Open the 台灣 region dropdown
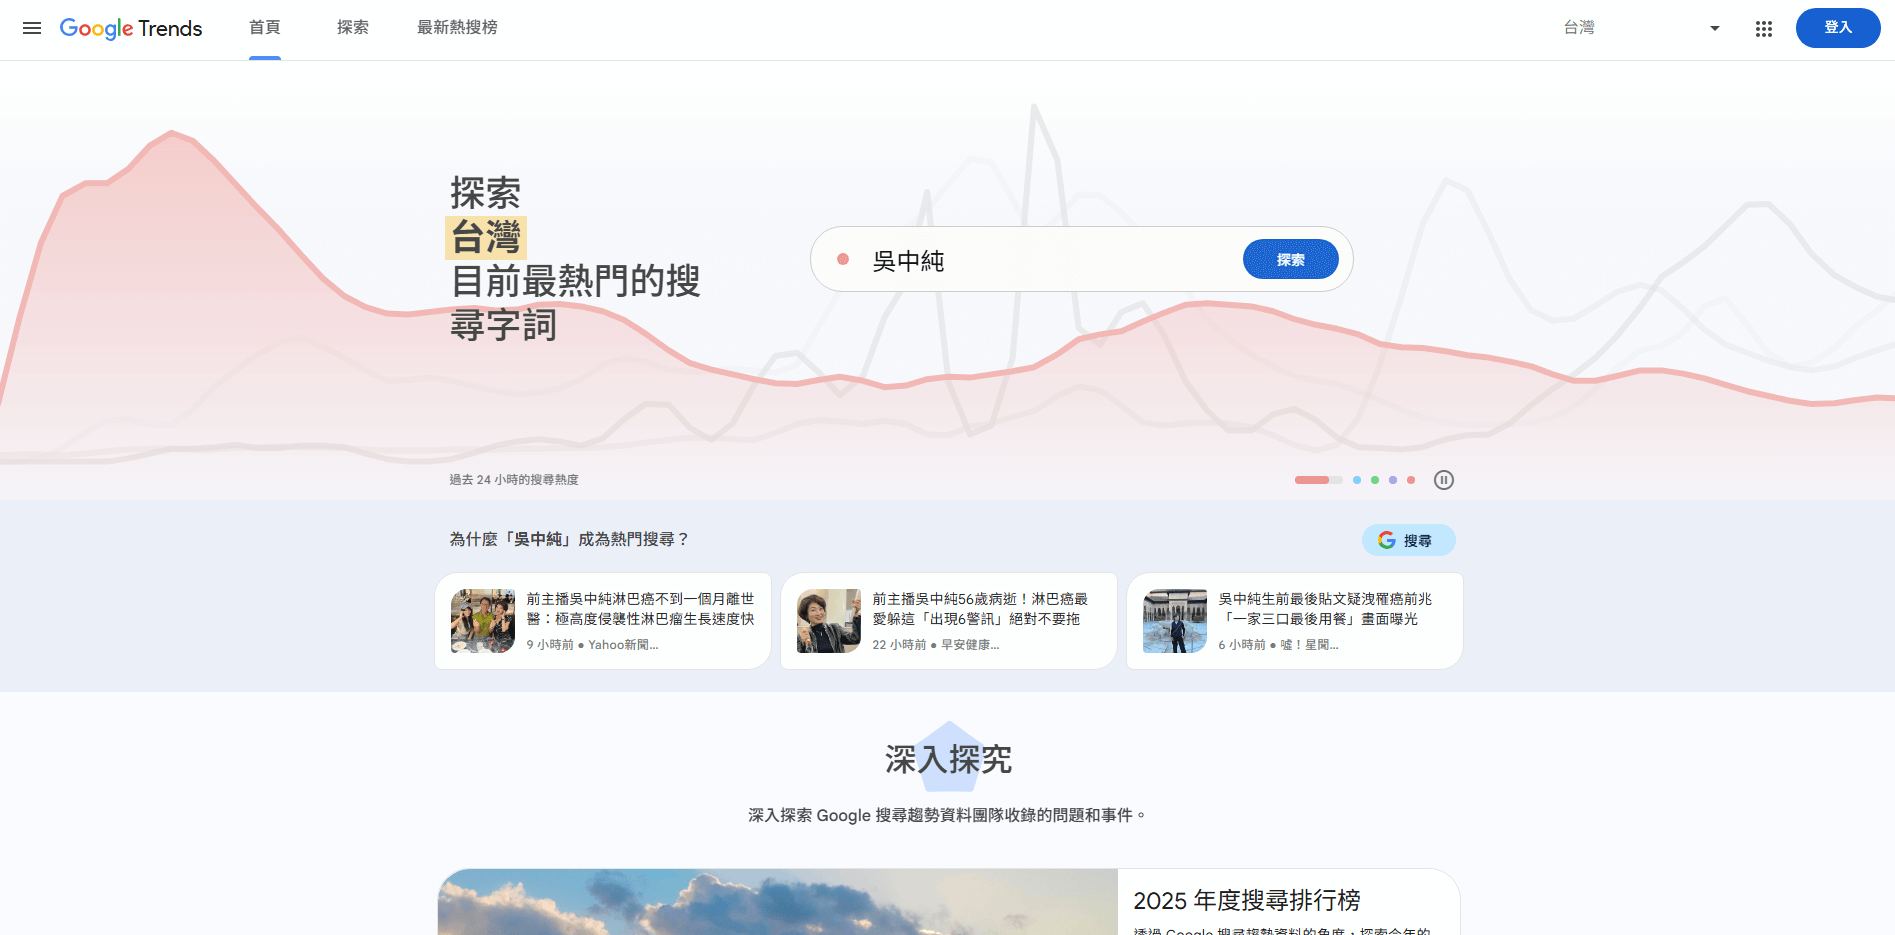The height and width of the screenshot is (935, 1895). click(1640, 28)
